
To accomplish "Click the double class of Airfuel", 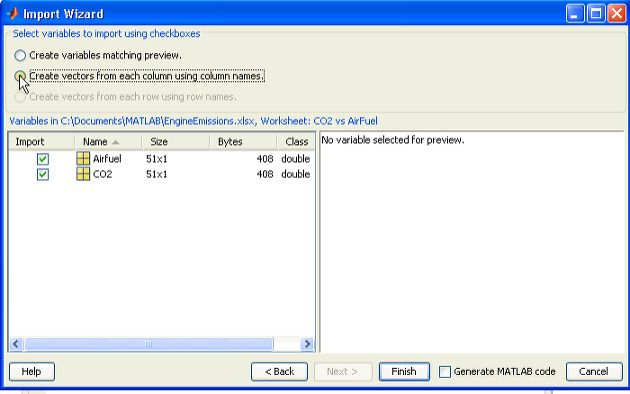I will pos(296,159).
